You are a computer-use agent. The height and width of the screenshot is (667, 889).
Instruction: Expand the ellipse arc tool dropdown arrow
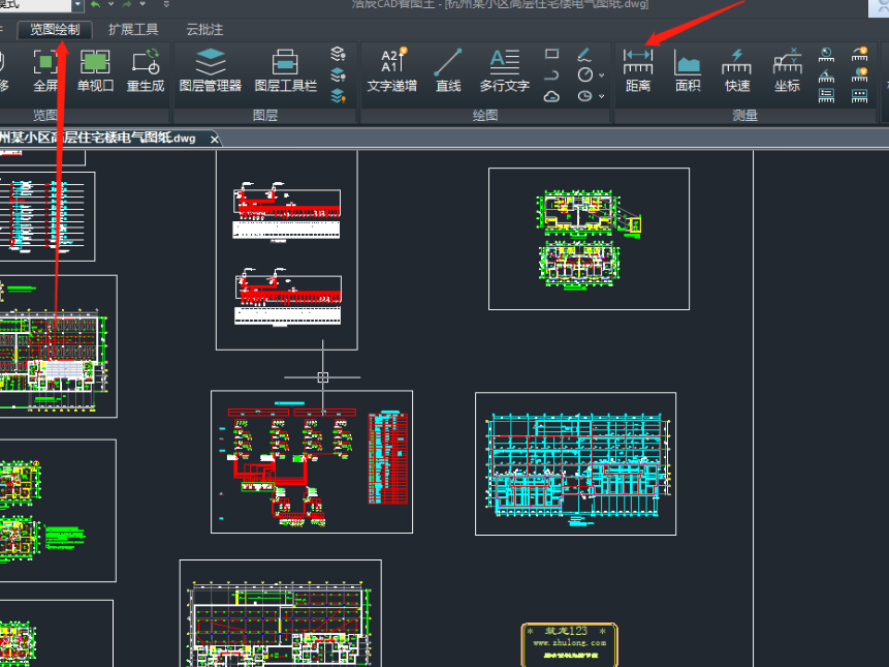click(x=602, y=96)
